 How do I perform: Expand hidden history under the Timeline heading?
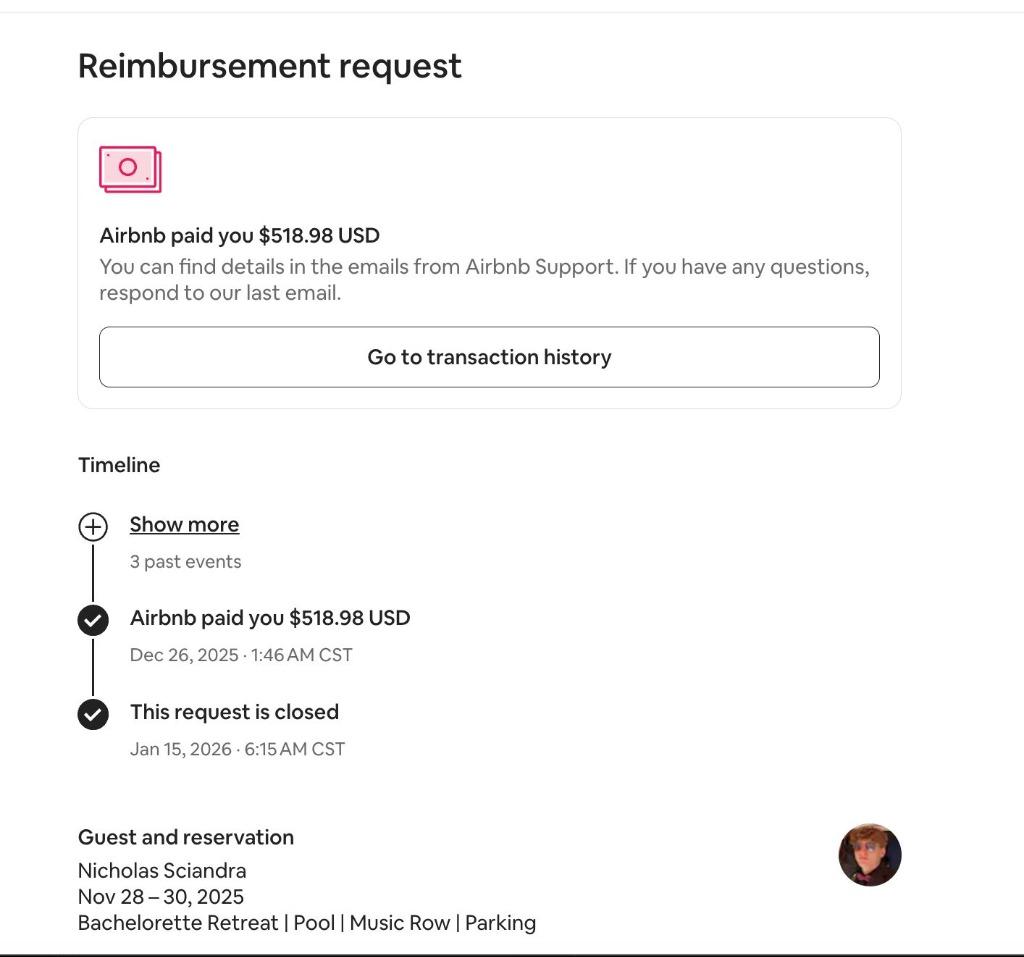(x=184, y=524)
